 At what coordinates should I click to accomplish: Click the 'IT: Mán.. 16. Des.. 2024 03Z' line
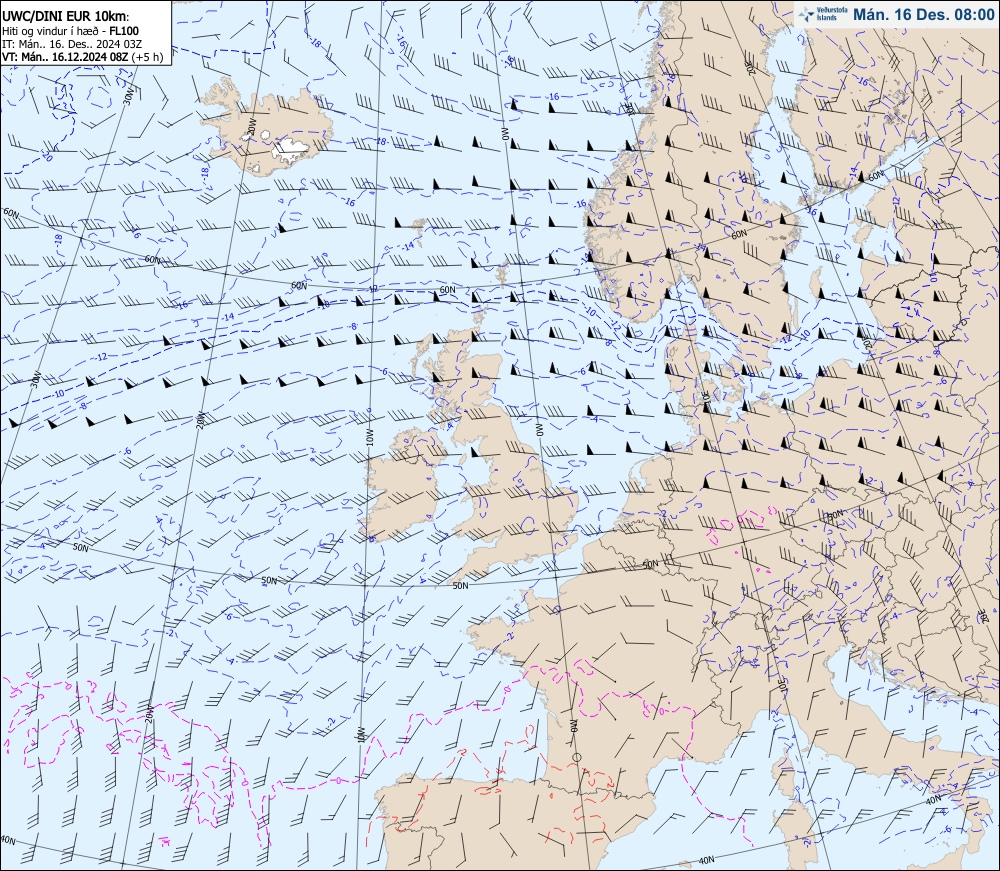72,44
